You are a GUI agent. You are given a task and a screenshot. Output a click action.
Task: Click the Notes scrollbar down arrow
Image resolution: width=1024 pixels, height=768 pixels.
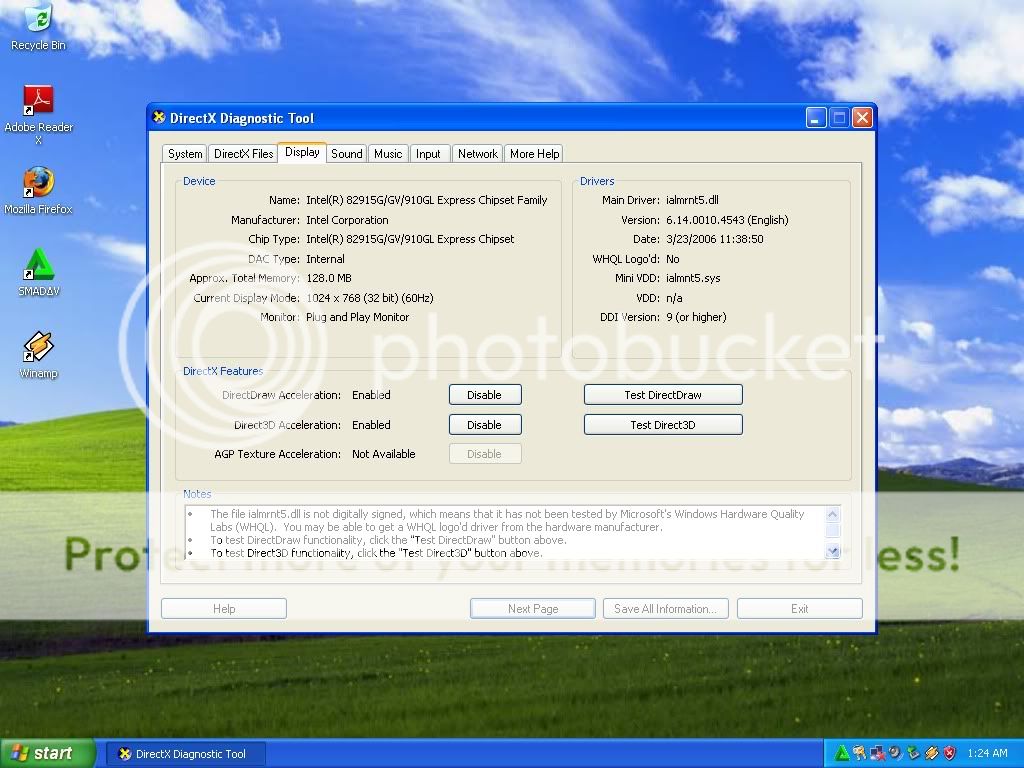pyautogui.click(x=832, y=552)
